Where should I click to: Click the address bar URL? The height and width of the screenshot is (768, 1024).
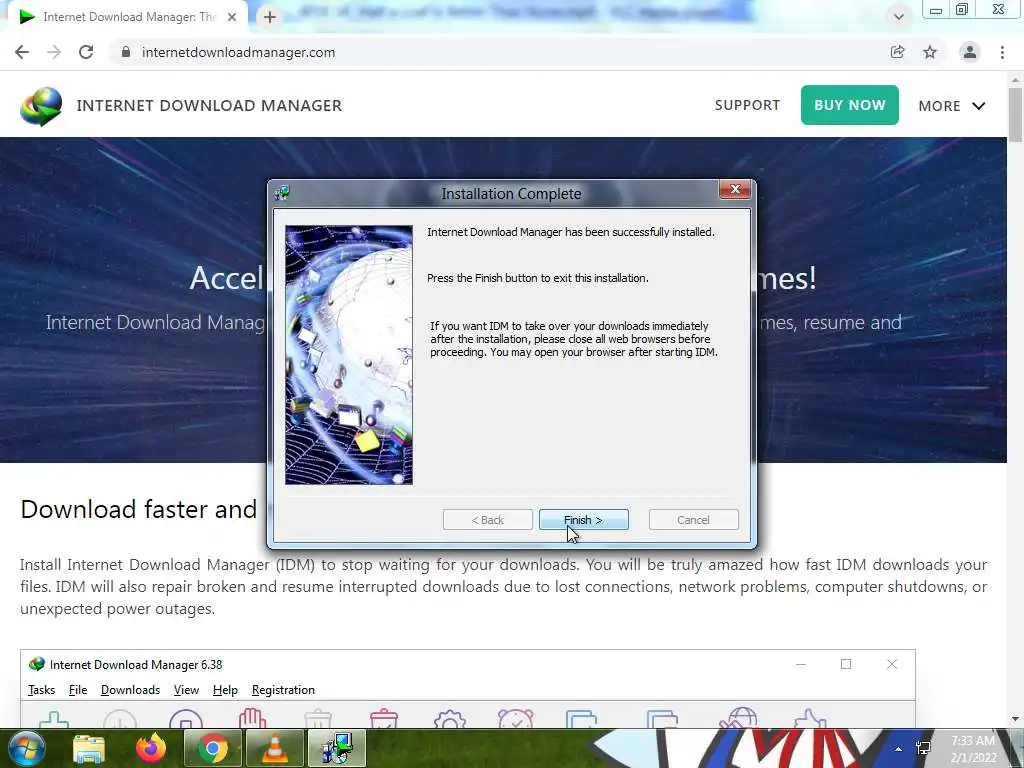pos(238,52)
